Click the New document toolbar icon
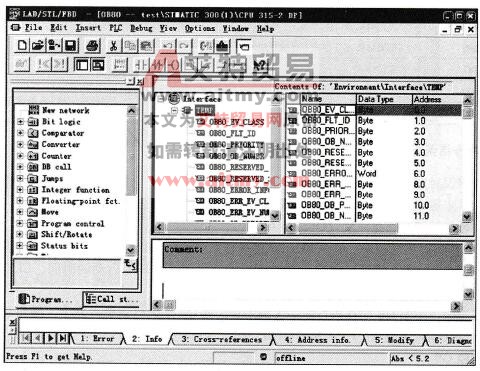Screen dimensions: 480x371 click(x=22, y=45)
